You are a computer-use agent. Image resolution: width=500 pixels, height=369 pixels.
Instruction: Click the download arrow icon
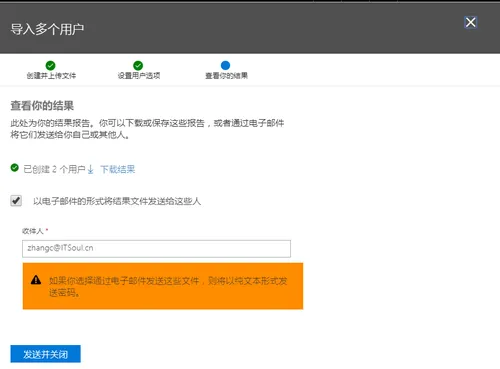[x=90, y=170]
